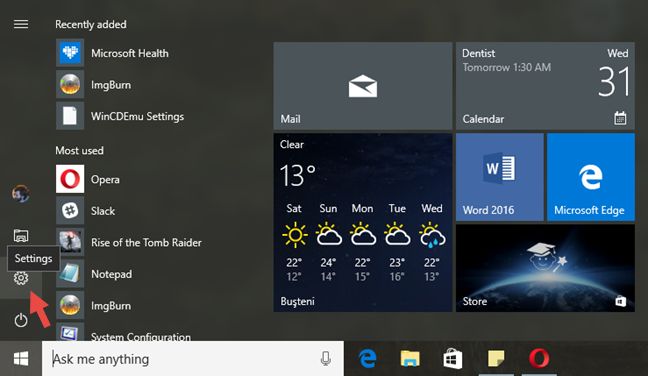Screen dimensions: 648x376
Task: Open Store from the taskbar
Action: tap(453, 359)
